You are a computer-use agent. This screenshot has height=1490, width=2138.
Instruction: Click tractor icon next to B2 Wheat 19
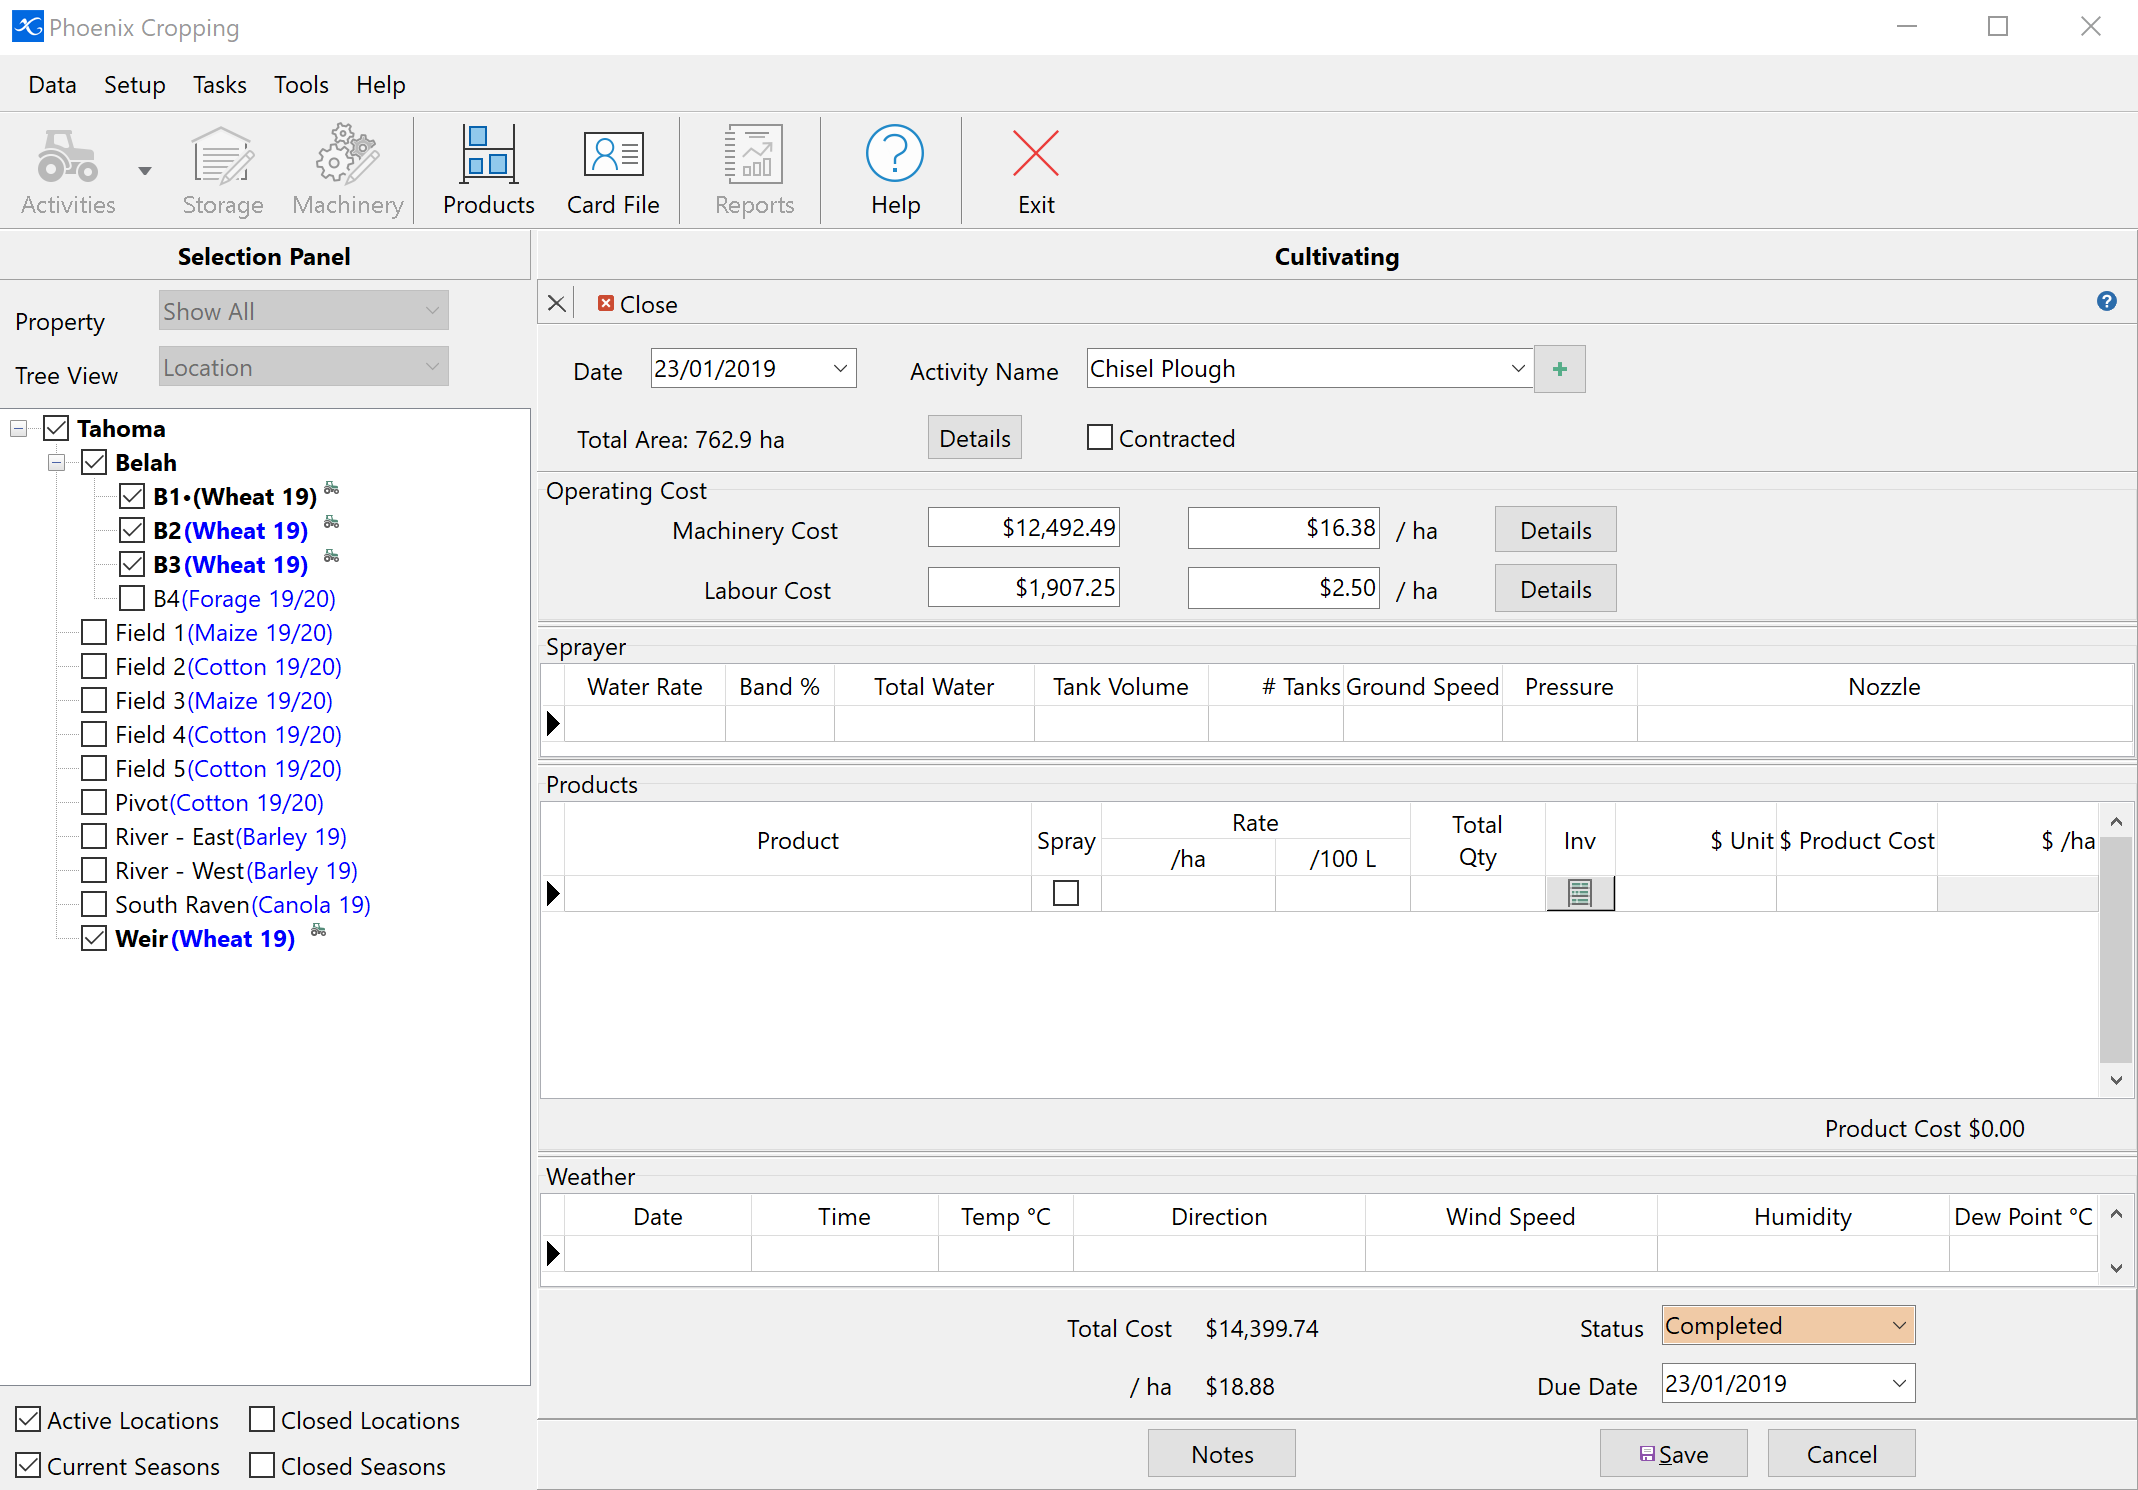click(x=332, y=523)
